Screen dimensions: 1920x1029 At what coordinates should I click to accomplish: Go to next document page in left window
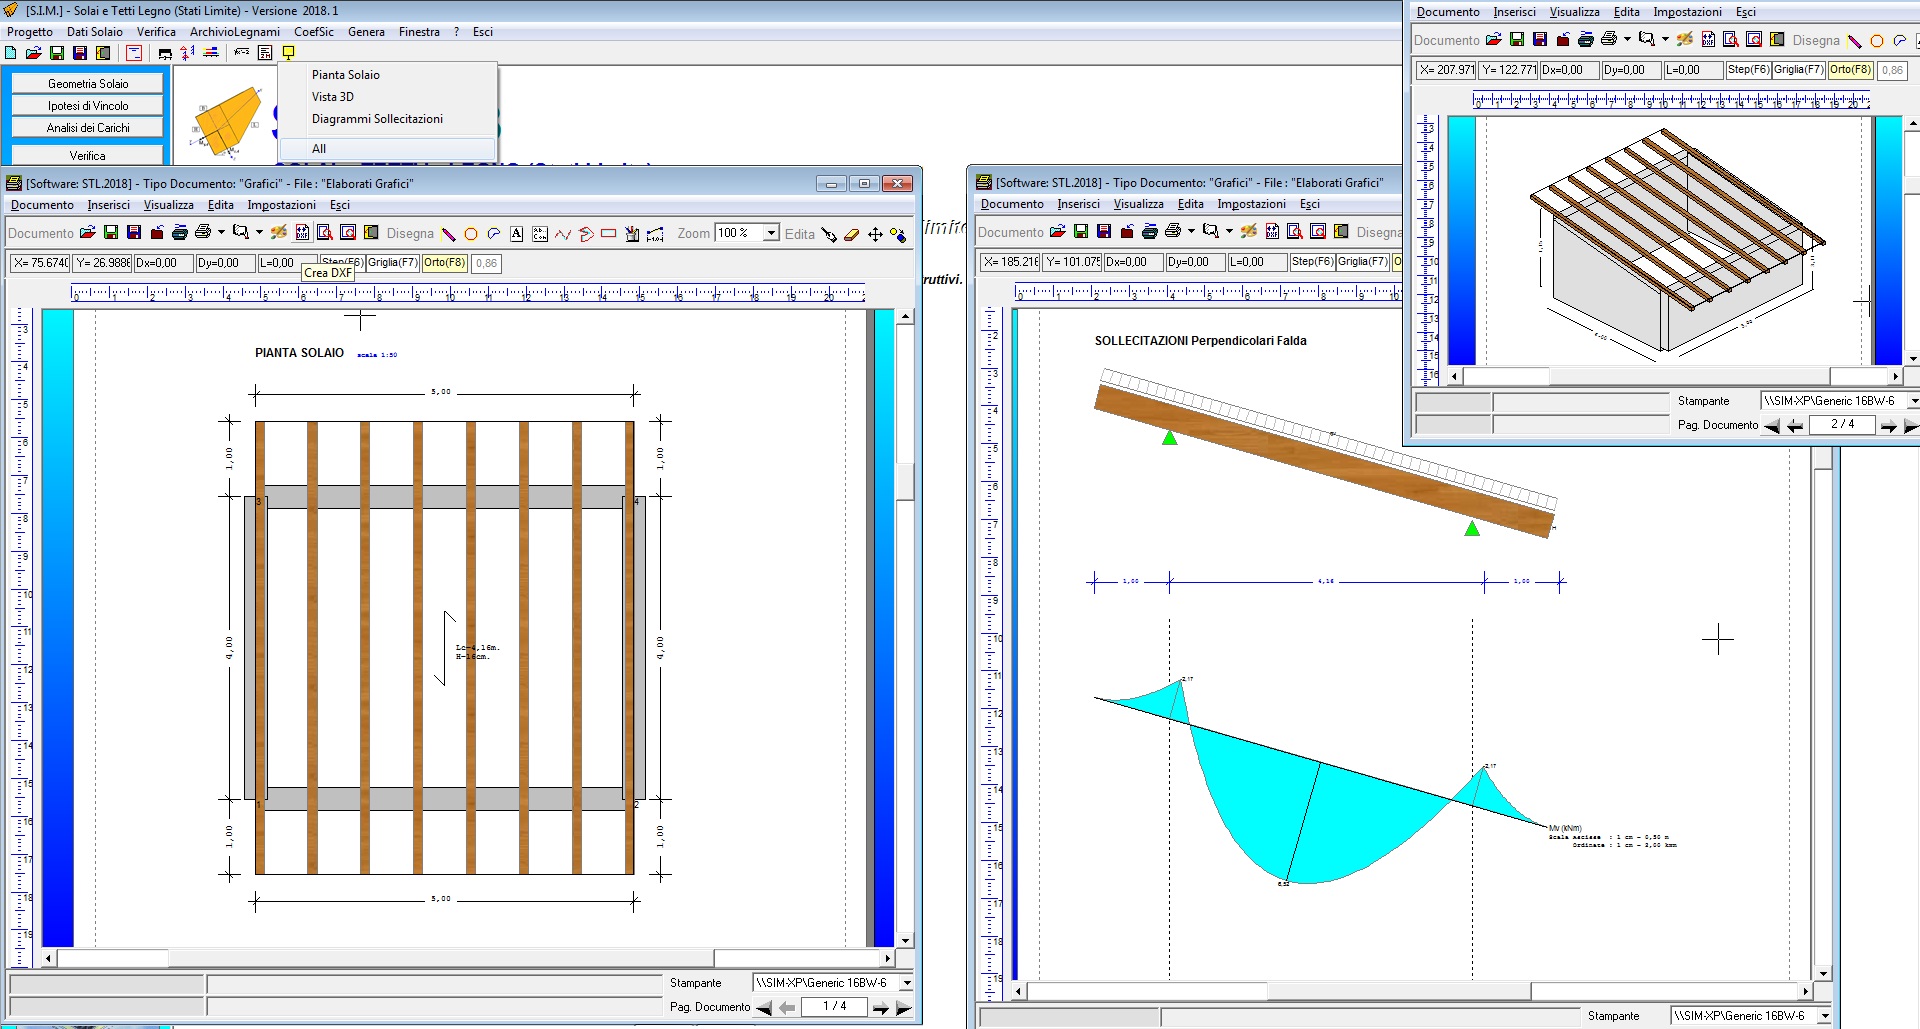point(881,1008)
